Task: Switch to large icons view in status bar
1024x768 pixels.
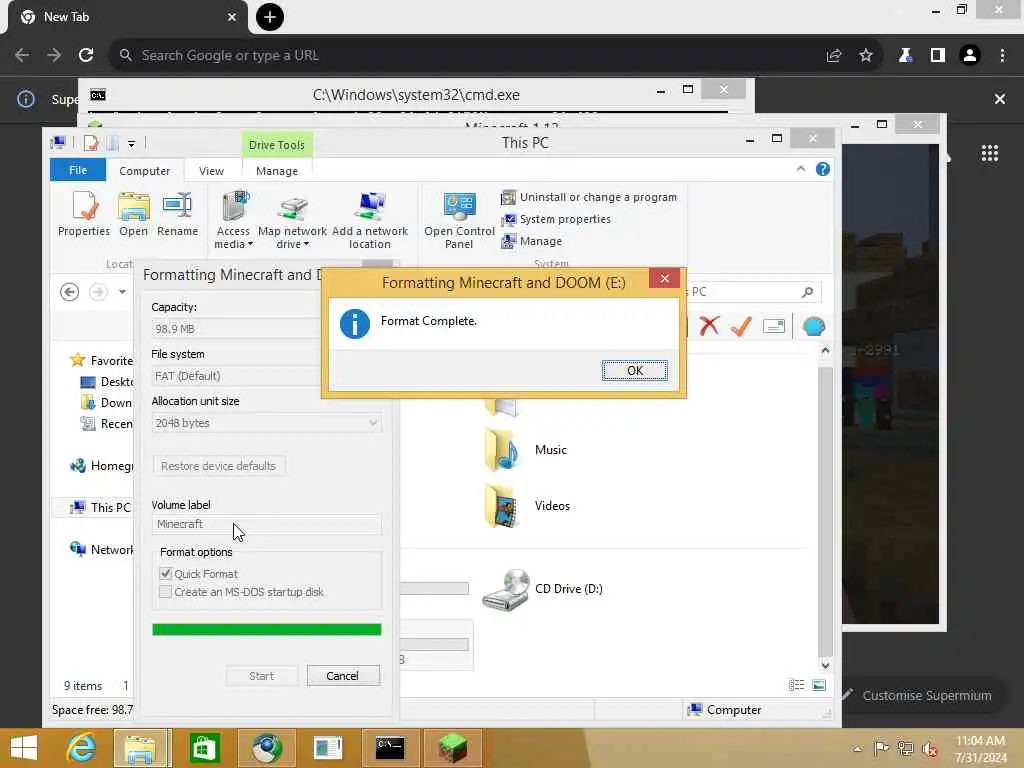Action: [819, 685]
